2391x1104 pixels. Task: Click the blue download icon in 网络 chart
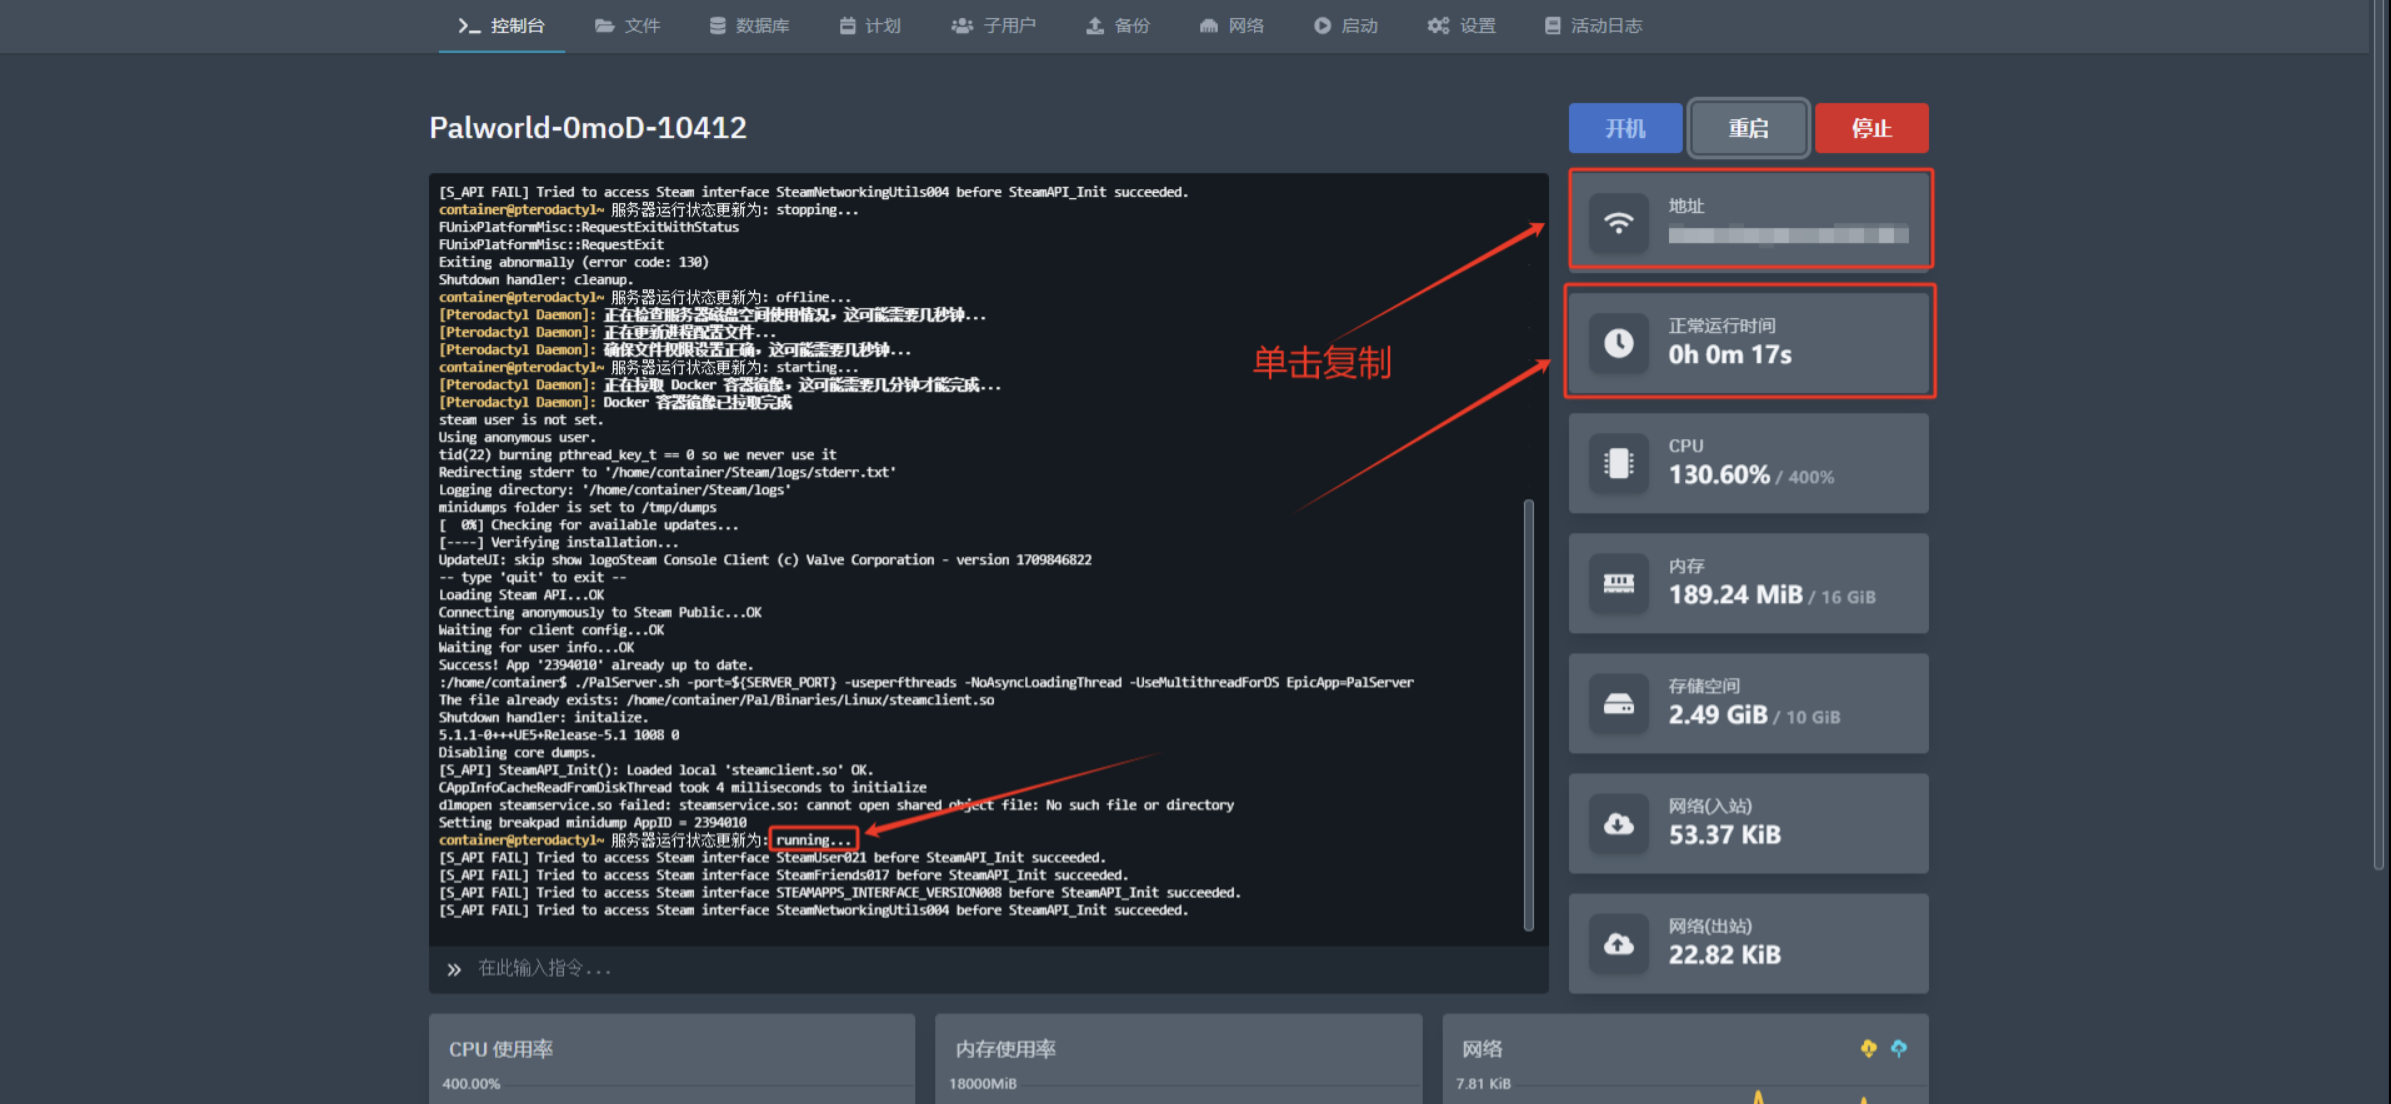pyautogui.click(x=1898, y=1048)
